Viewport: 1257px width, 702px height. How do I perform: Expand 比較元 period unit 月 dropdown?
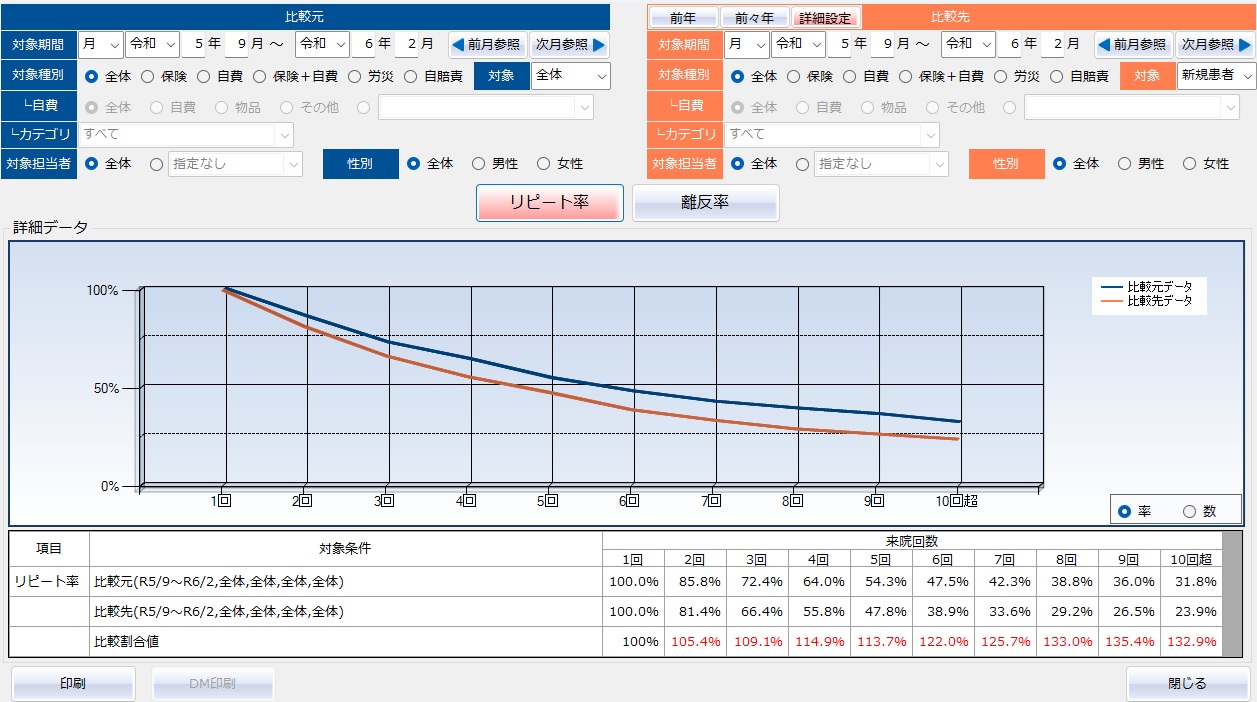coord(100,44)
